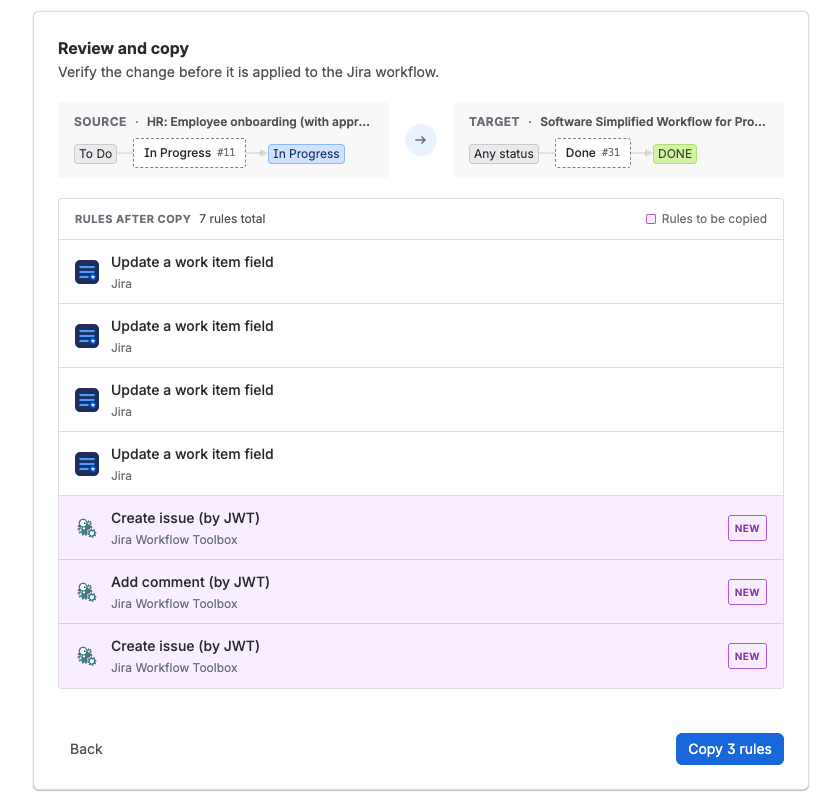Click the 'Rules to be copied' legend label
The width and height of the screenshot is (832, 804).
[x=714, y=219]
